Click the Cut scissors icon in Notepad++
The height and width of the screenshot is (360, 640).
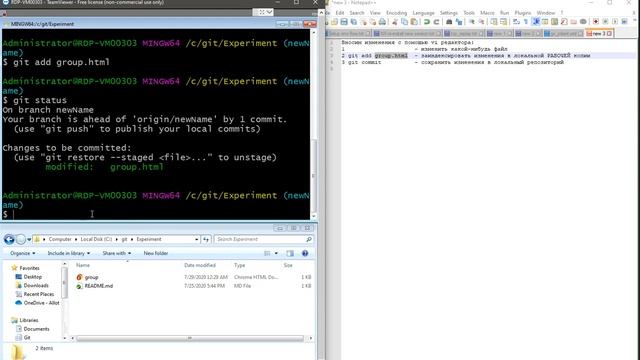tap(395, 22)
